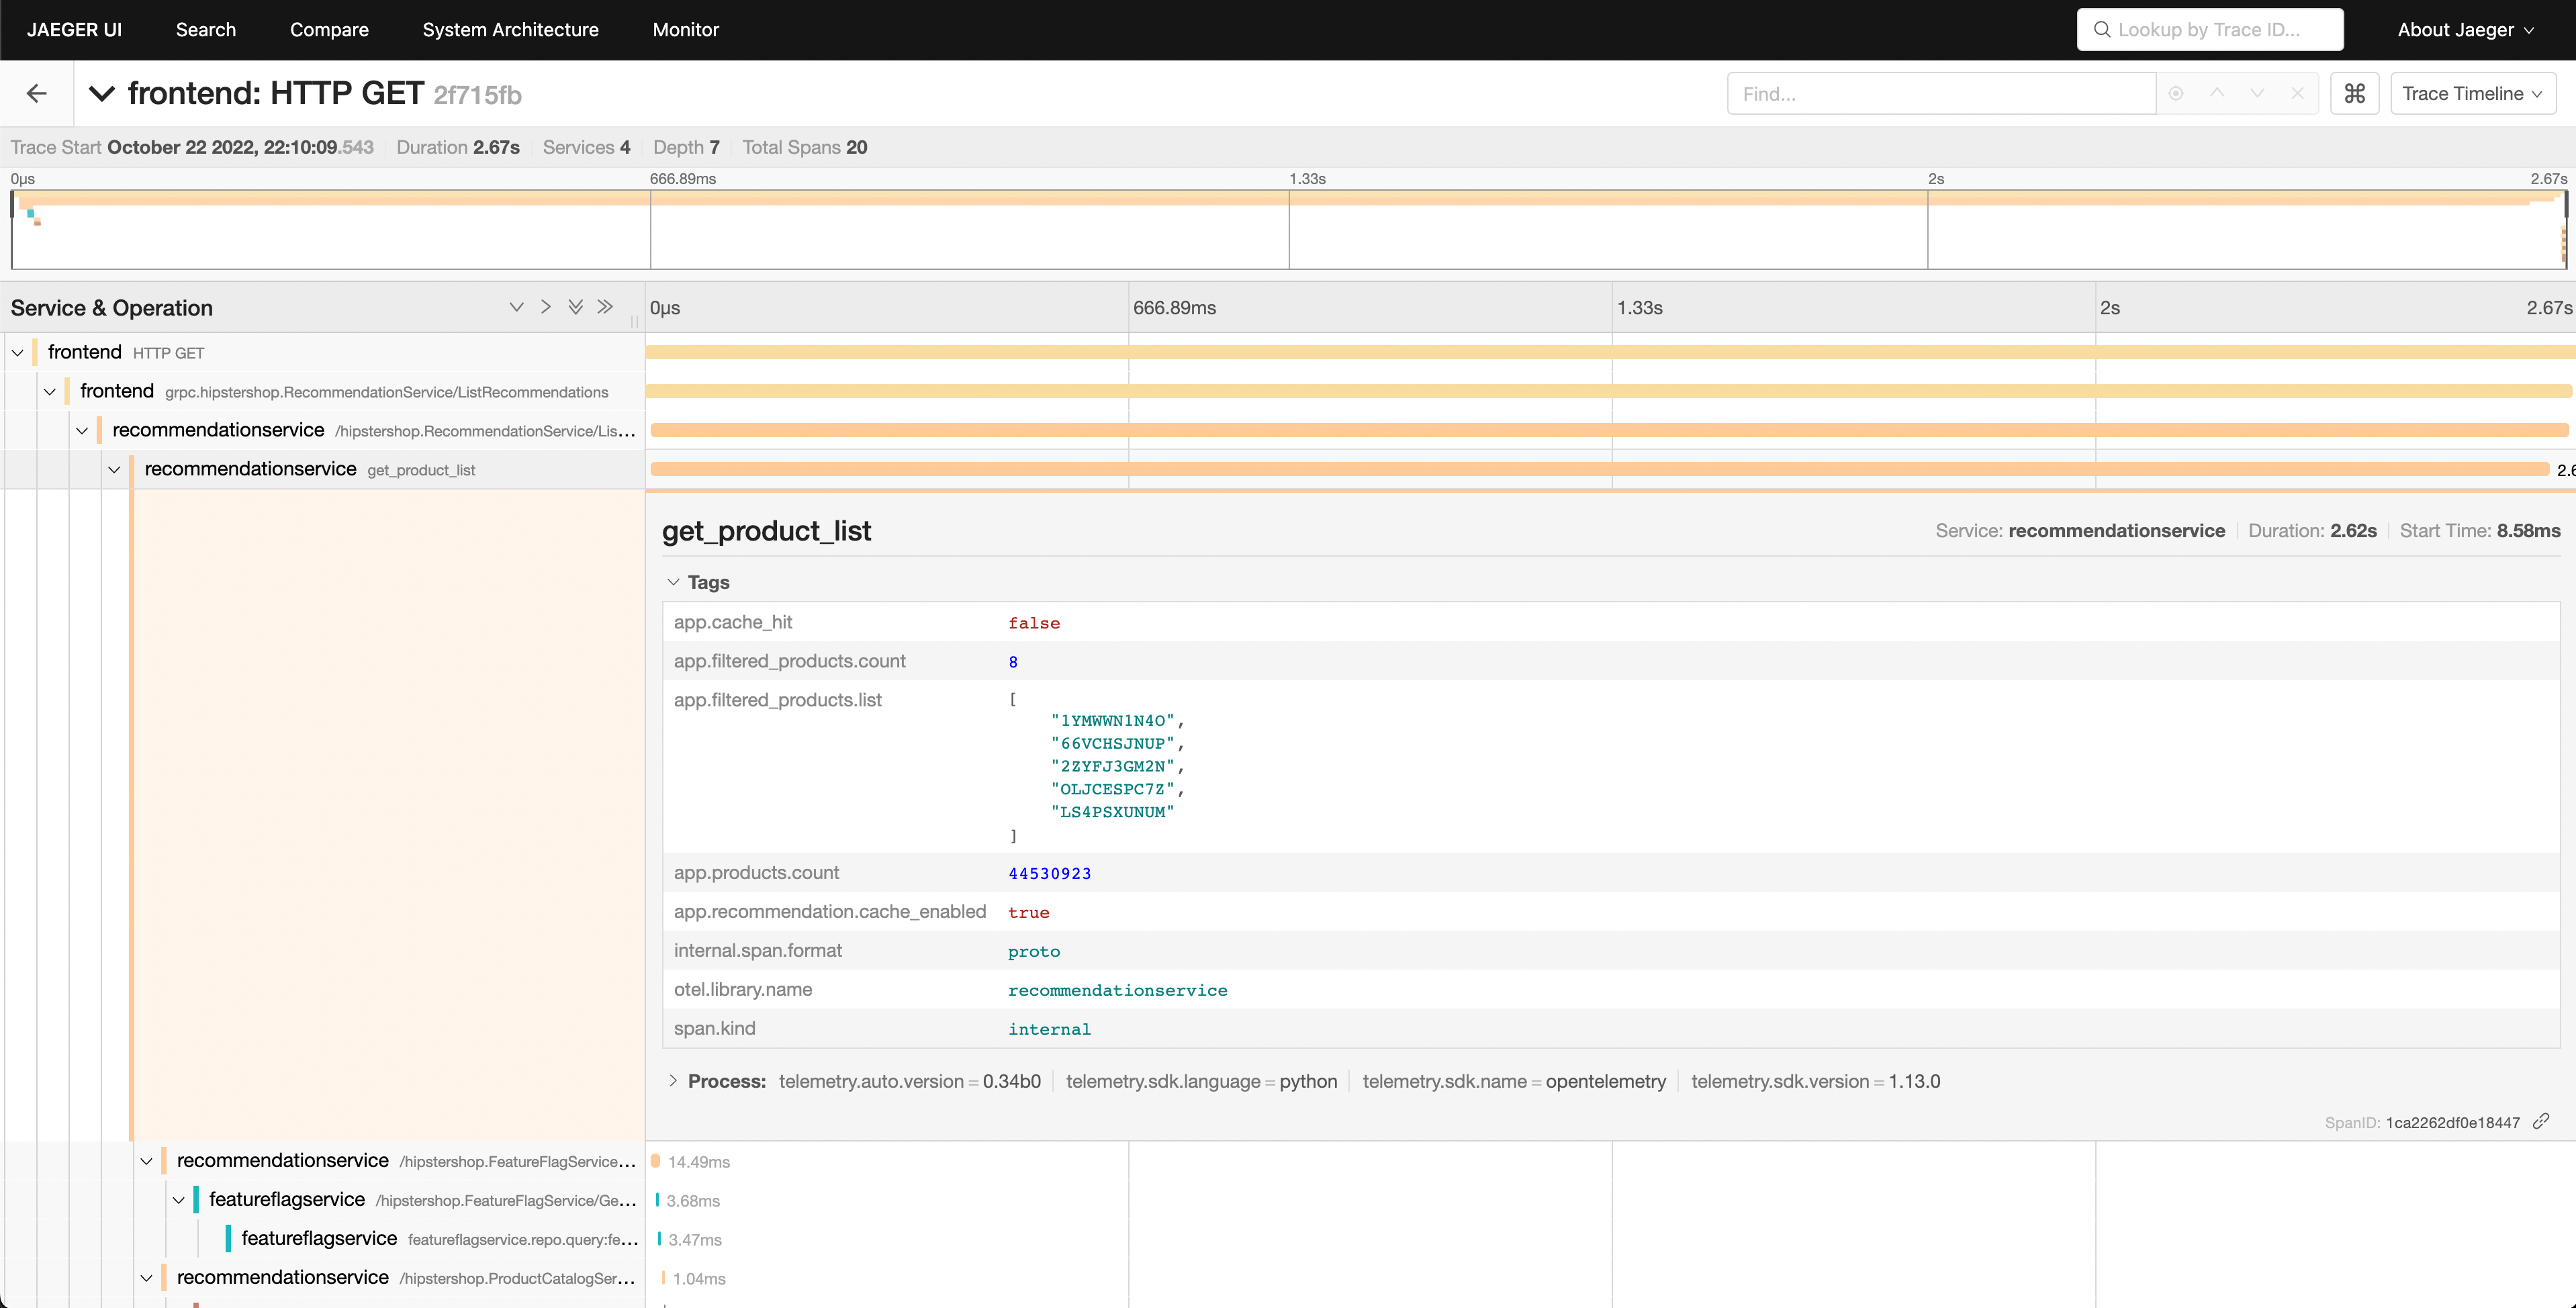Viewport: 2576px width, 1308px height.
Task: Click the expand all spans double chevron
Action: tap(575, 307)
